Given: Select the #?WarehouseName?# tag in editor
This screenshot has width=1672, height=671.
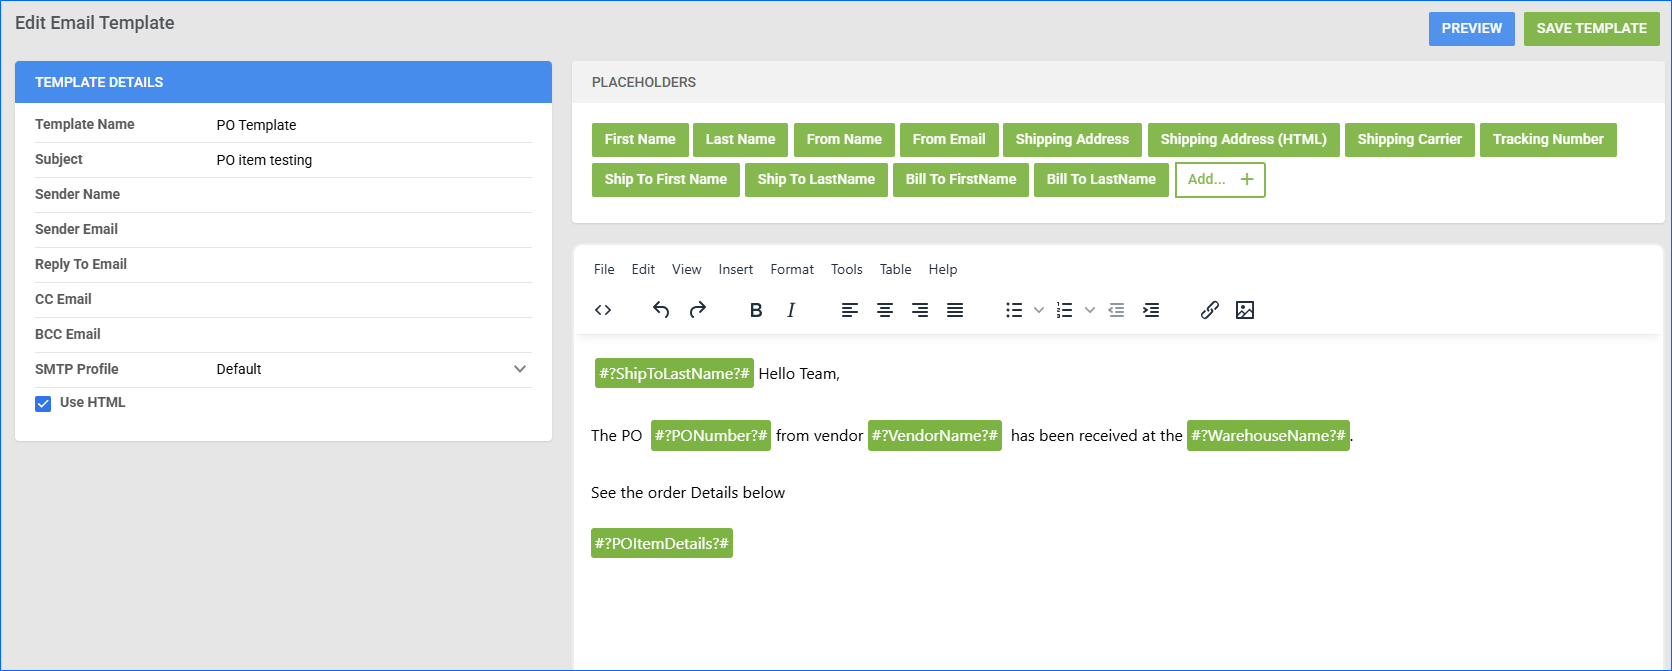Looking at the screenshot, I should coord(1268,436).
